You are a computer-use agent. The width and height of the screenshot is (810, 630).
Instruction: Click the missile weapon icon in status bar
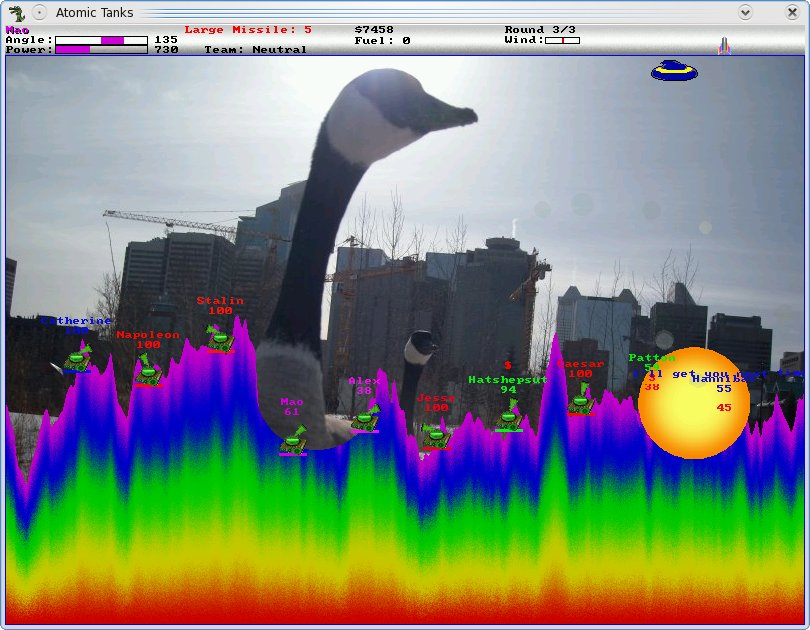(x=724, y=46)
